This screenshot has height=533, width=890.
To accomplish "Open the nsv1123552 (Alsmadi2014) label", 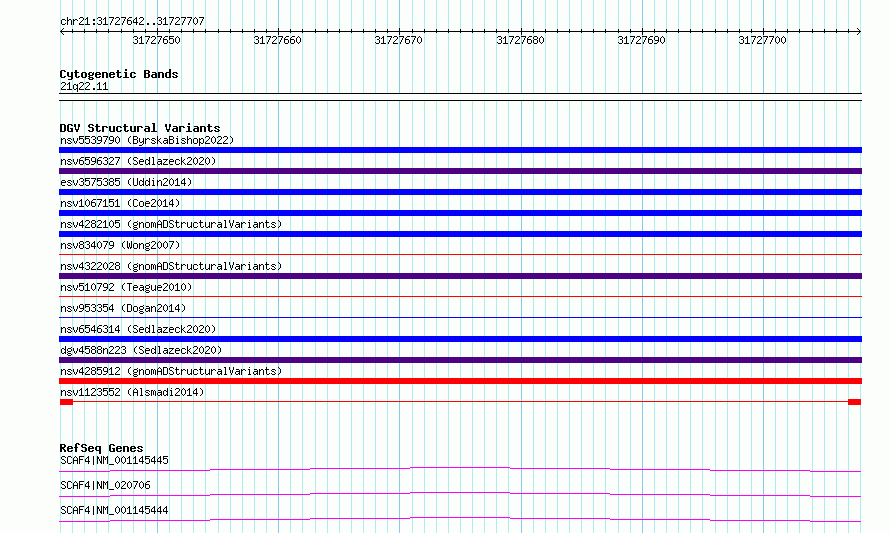I will tap(132, 392).
